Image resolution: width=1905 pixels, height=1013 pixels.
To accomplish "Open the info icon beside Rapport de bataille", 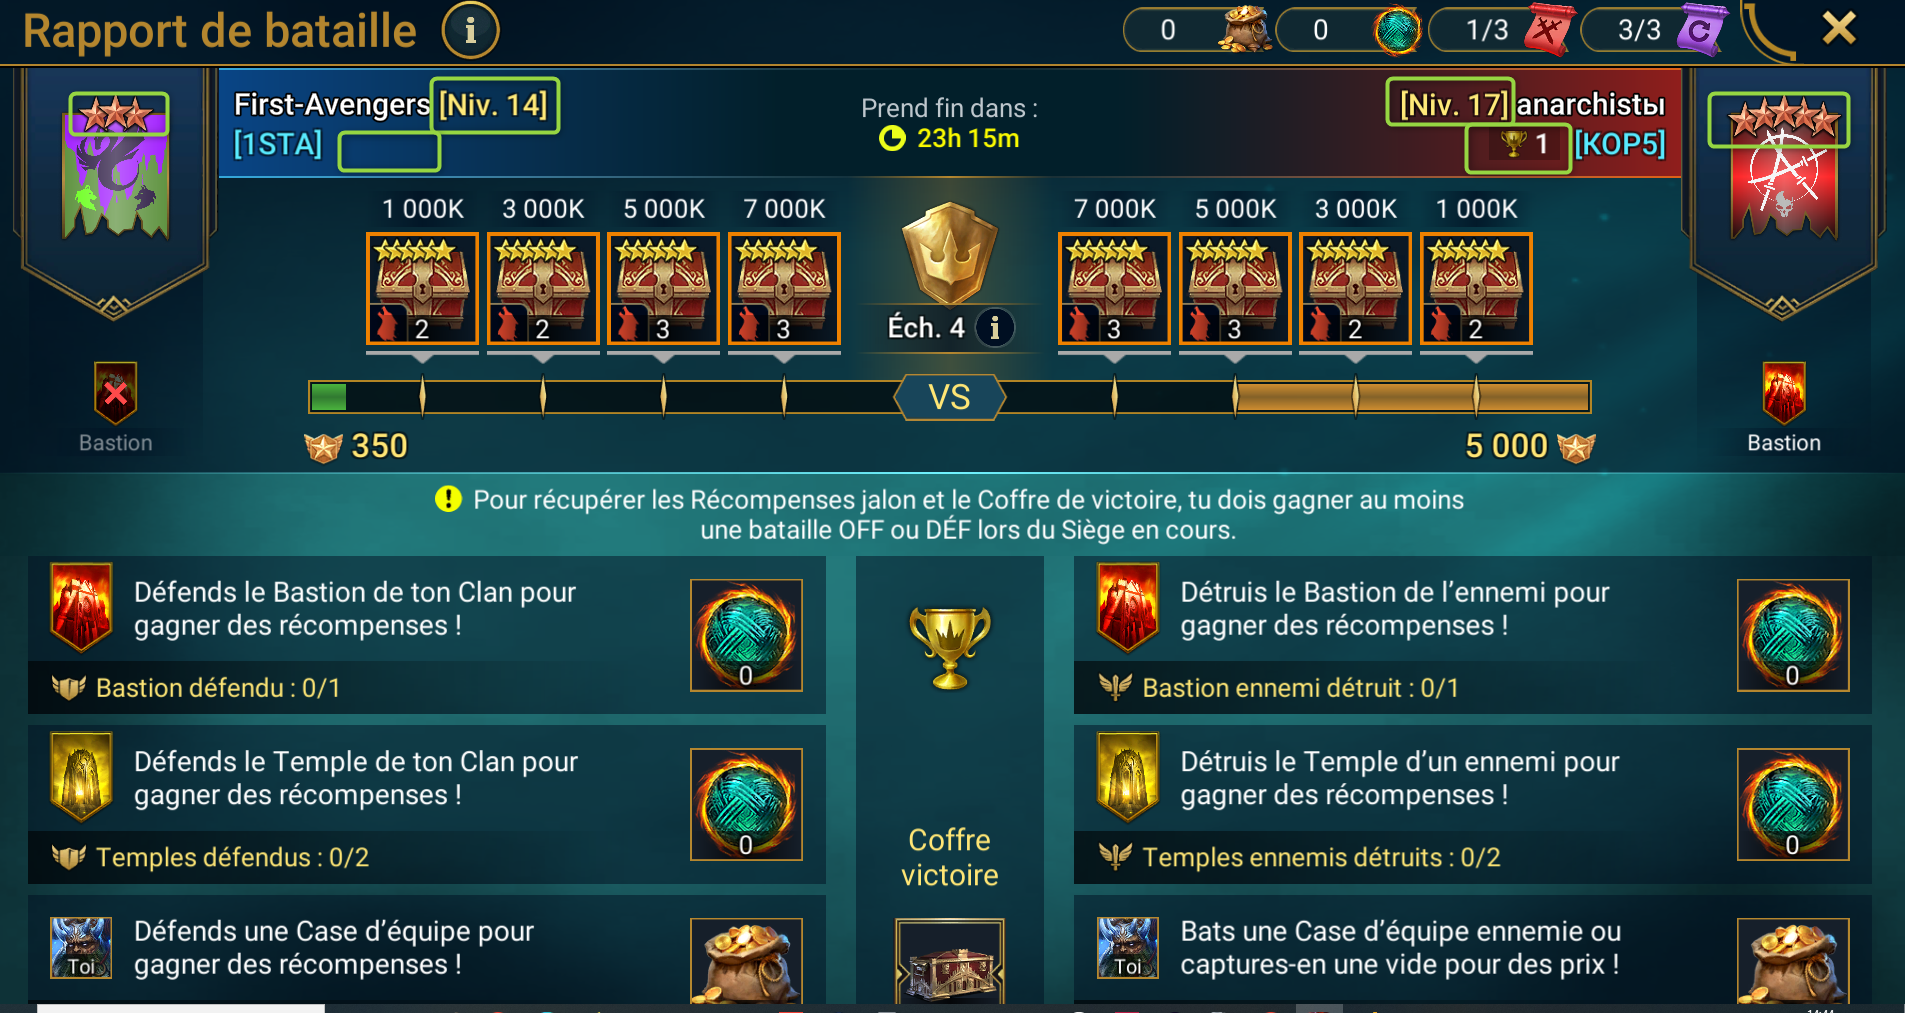I will [470, 30].
